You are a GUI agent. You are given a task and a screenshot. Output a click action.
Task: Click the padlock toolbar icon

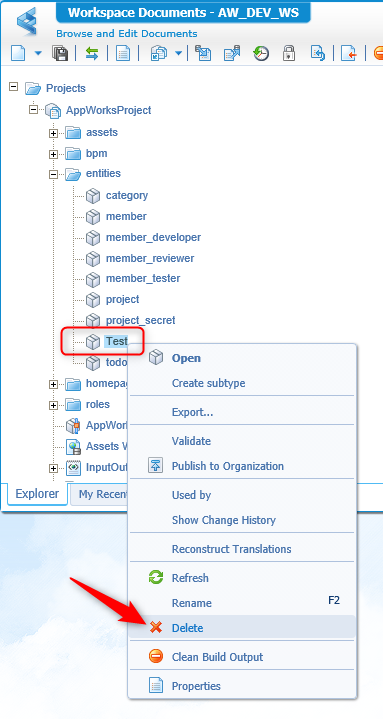click(289, 53)
